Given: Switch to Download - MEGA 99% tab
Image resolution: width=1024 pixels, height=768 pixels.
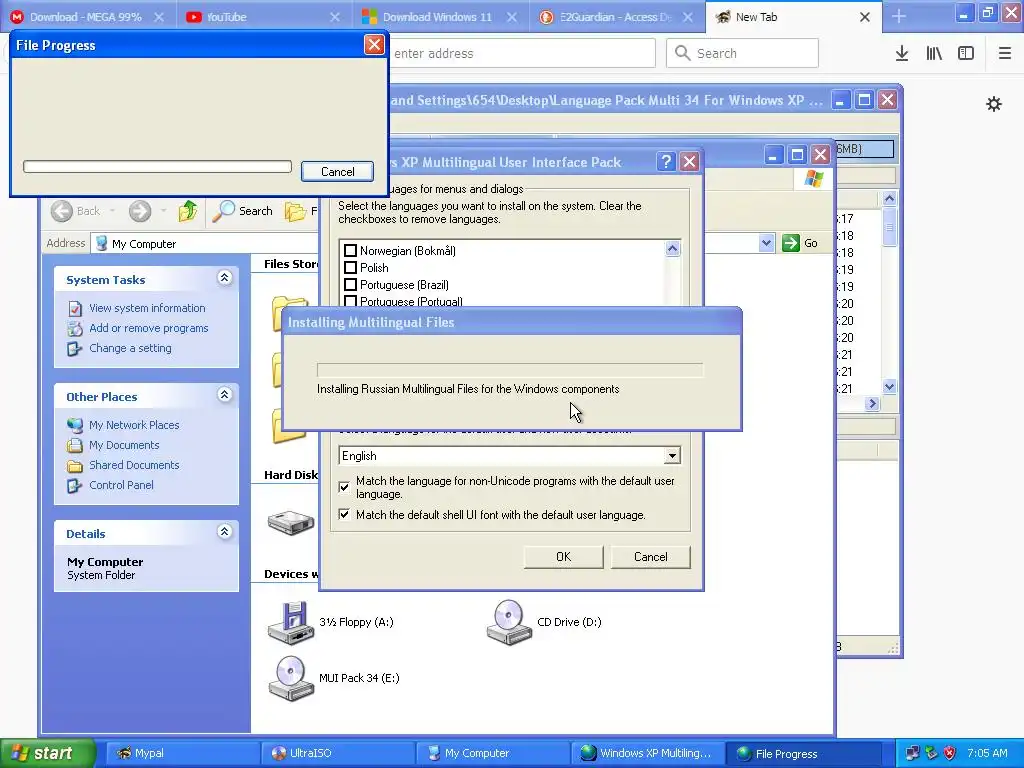Looking at the screenshot, I should (x=88, y=17).
